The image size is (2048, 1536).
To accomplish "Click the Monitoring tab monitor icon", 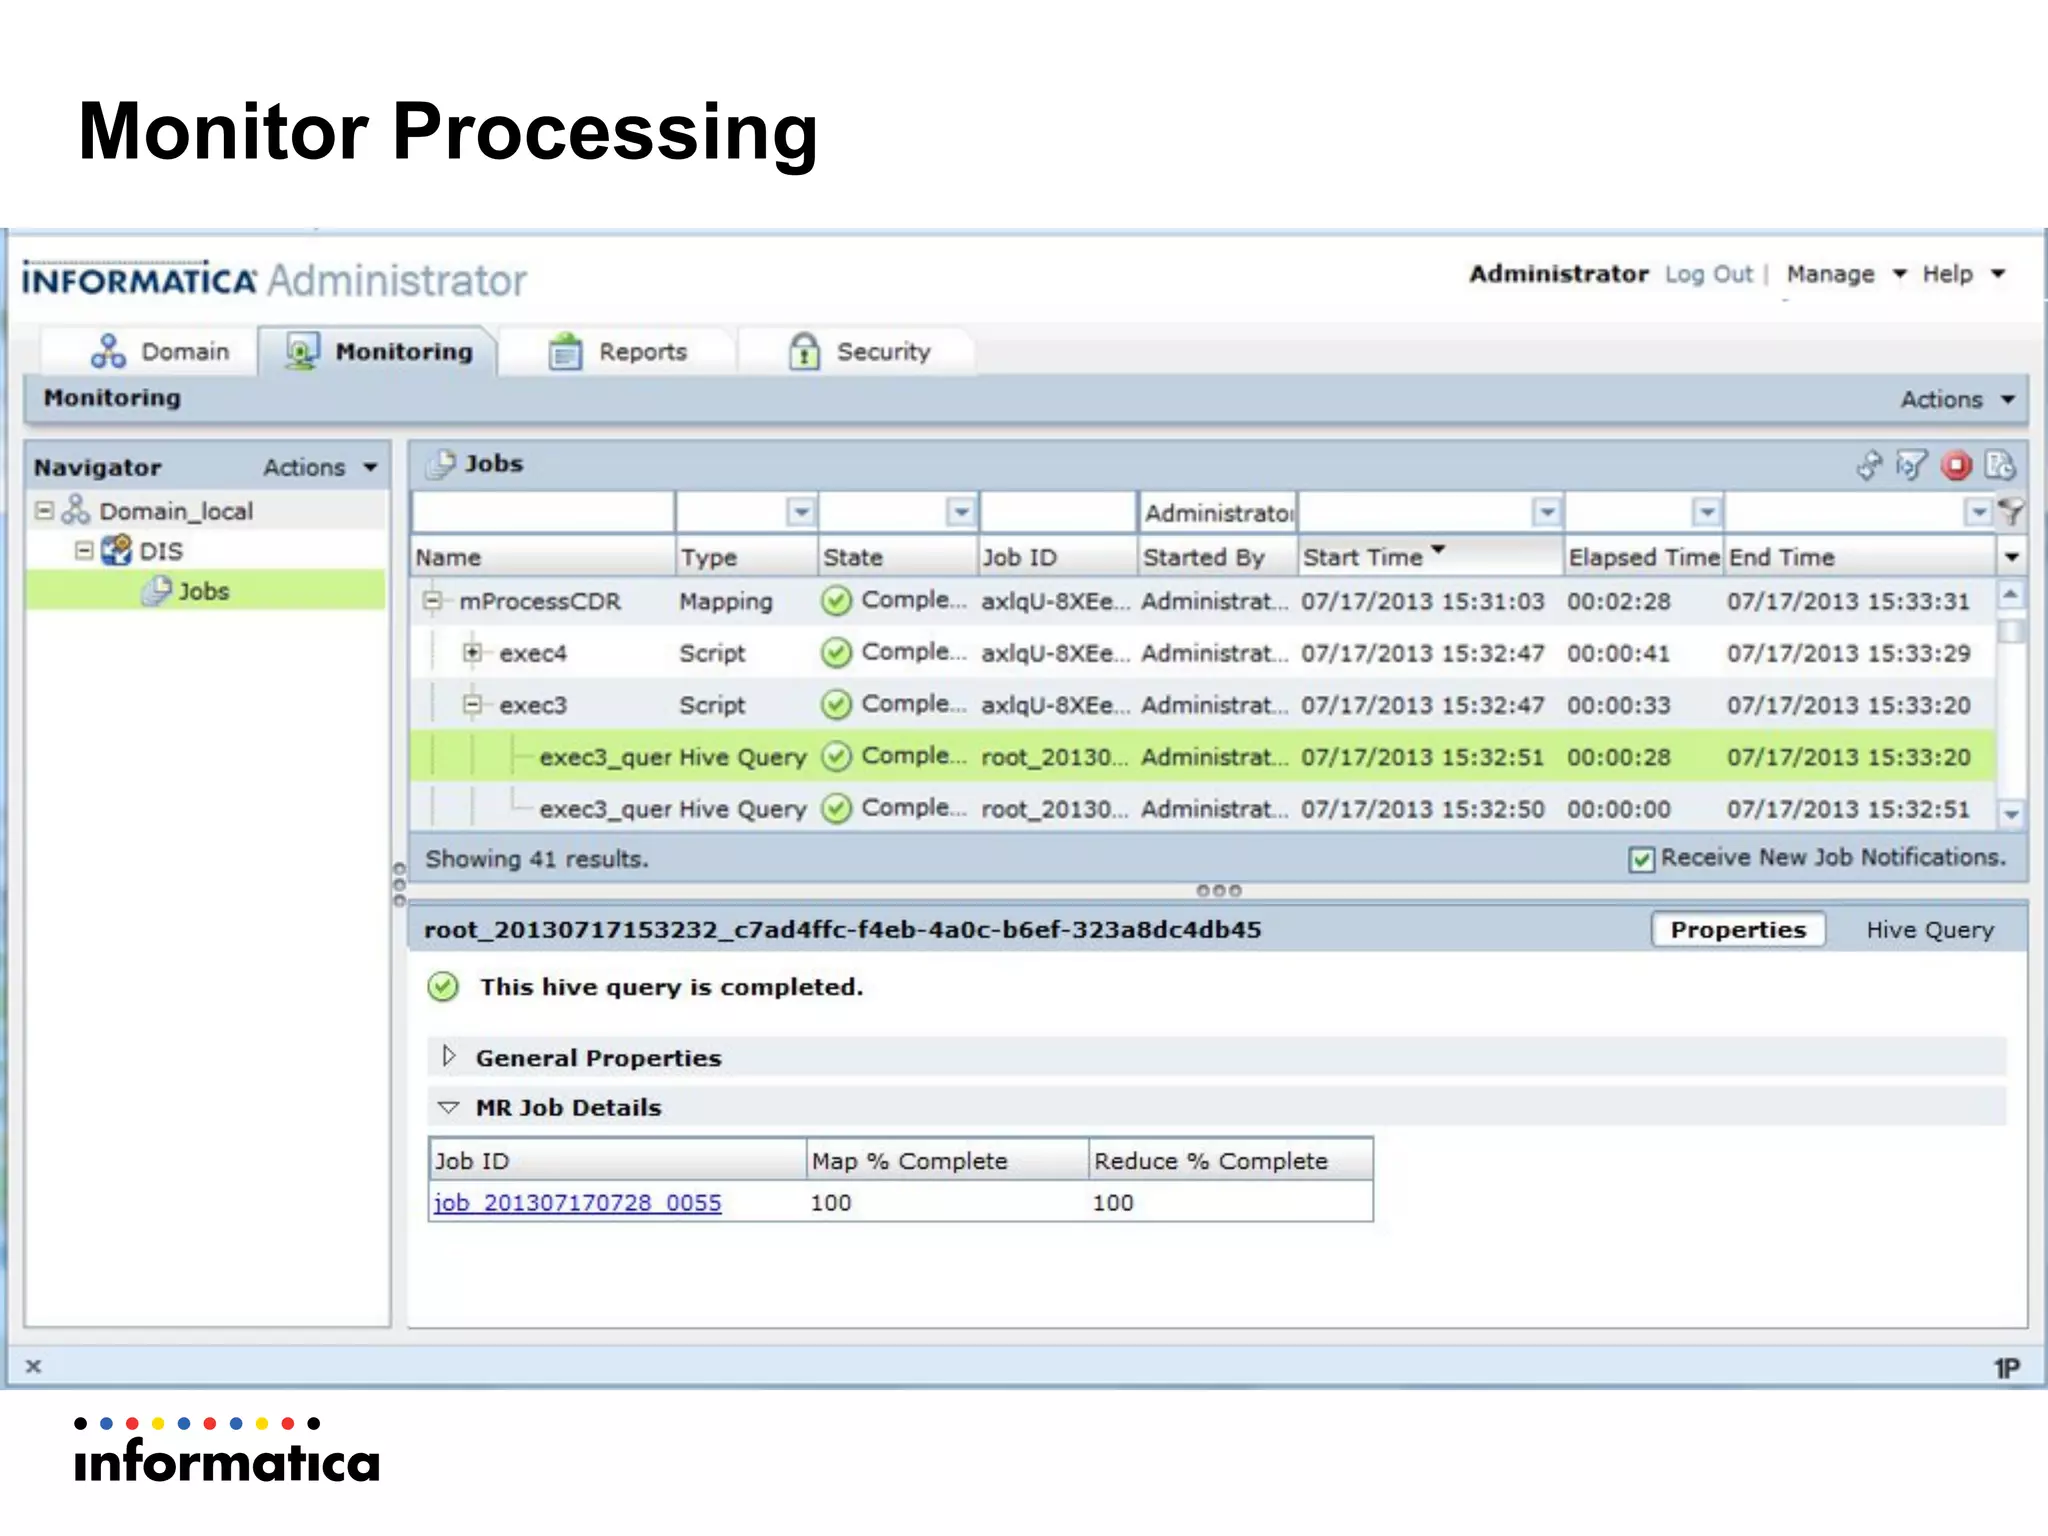I will [302, 352].
